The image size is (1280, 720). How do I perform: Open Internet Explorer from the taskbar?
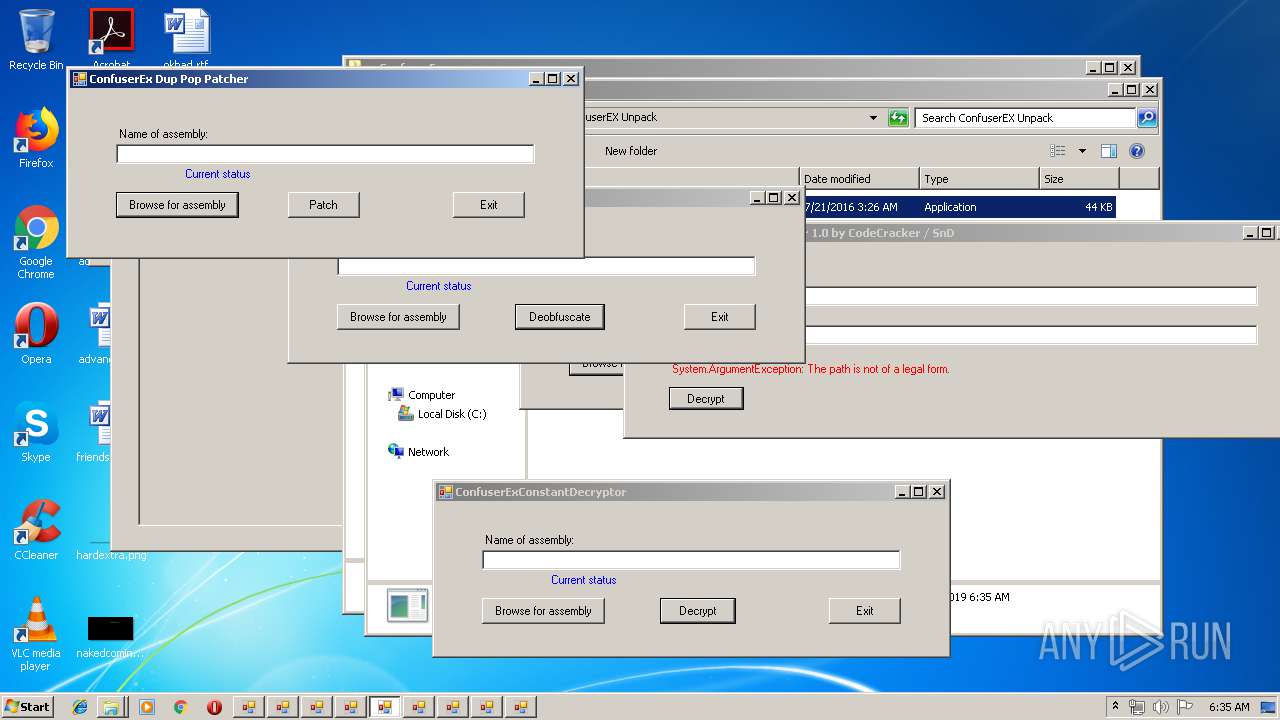80,707
